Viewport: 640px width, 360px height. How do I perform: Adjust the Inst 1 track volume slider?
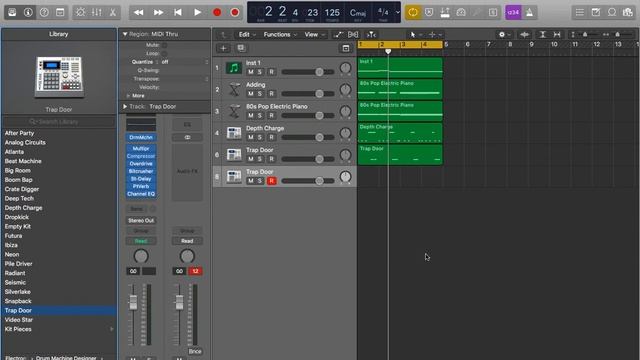click(x=319, y=72)
